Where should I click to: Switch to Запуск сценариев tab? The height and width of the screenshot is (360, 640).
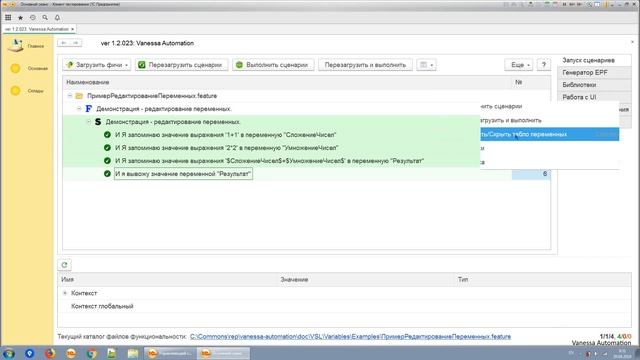click(594, 60)
